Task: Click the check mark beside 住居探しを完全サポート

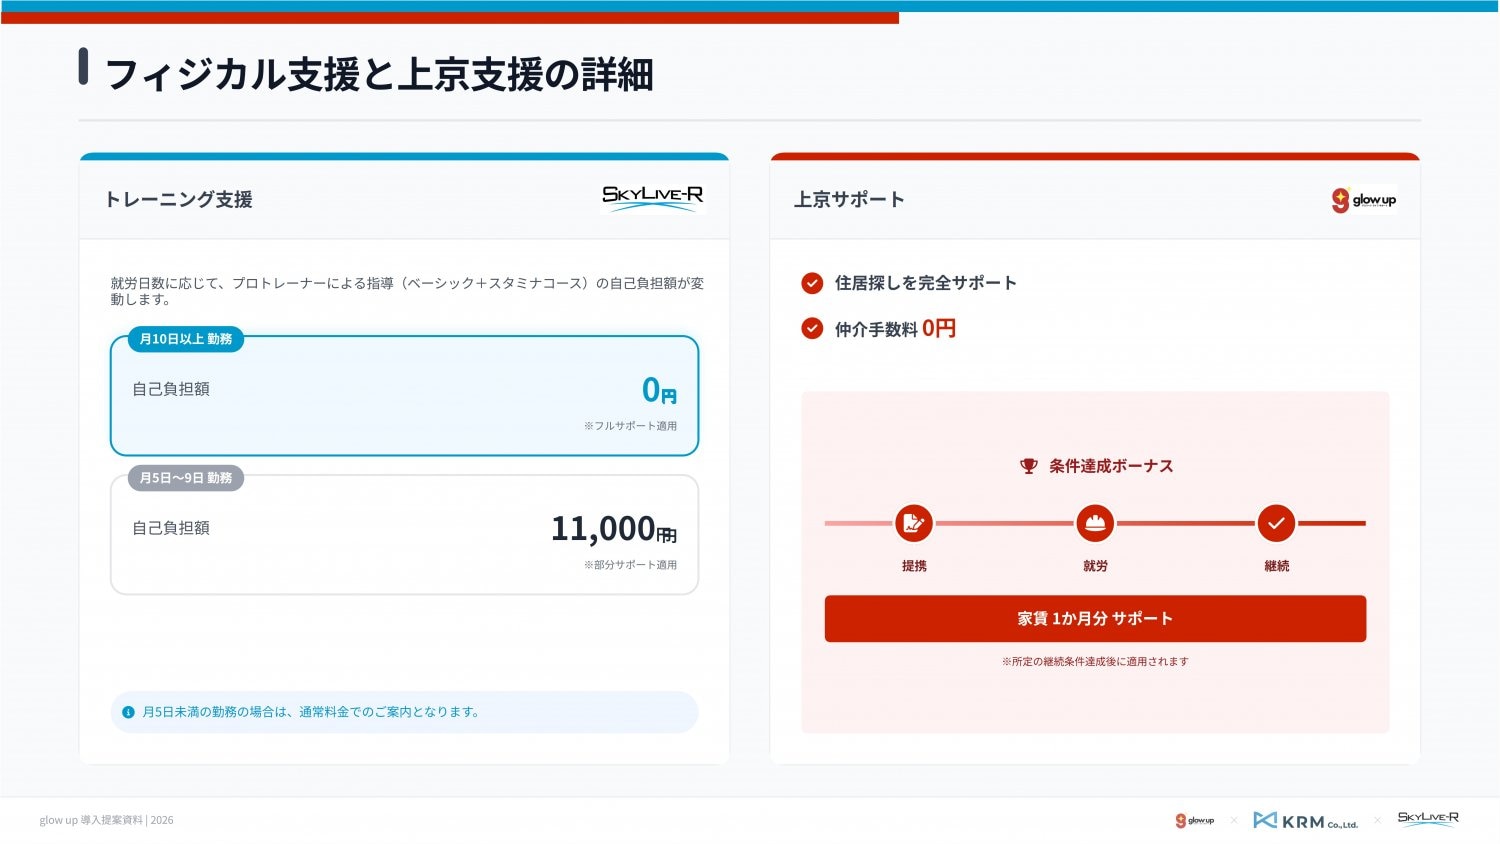Action: [x=812, y=283]
